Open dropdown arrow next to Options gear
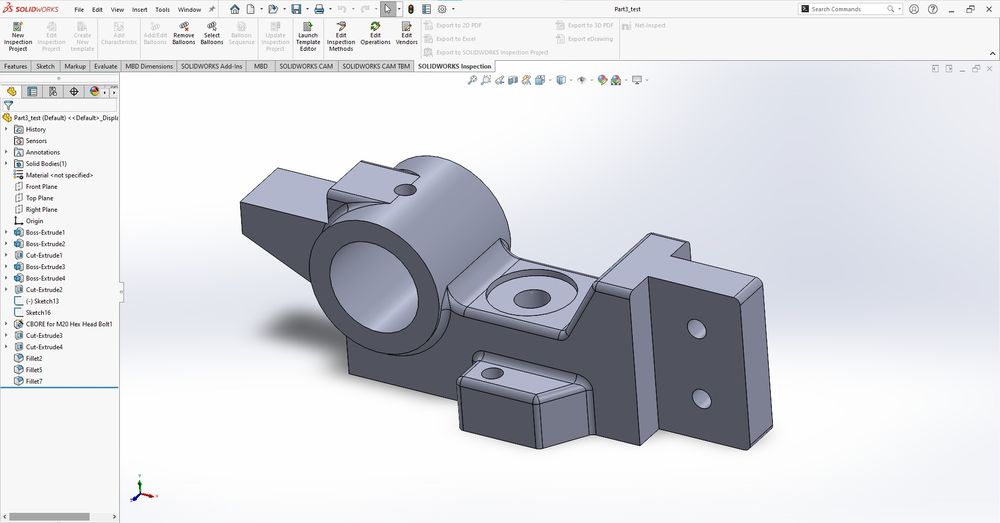The width and height of the screenshot is (1000, 523). pos(453,9)
